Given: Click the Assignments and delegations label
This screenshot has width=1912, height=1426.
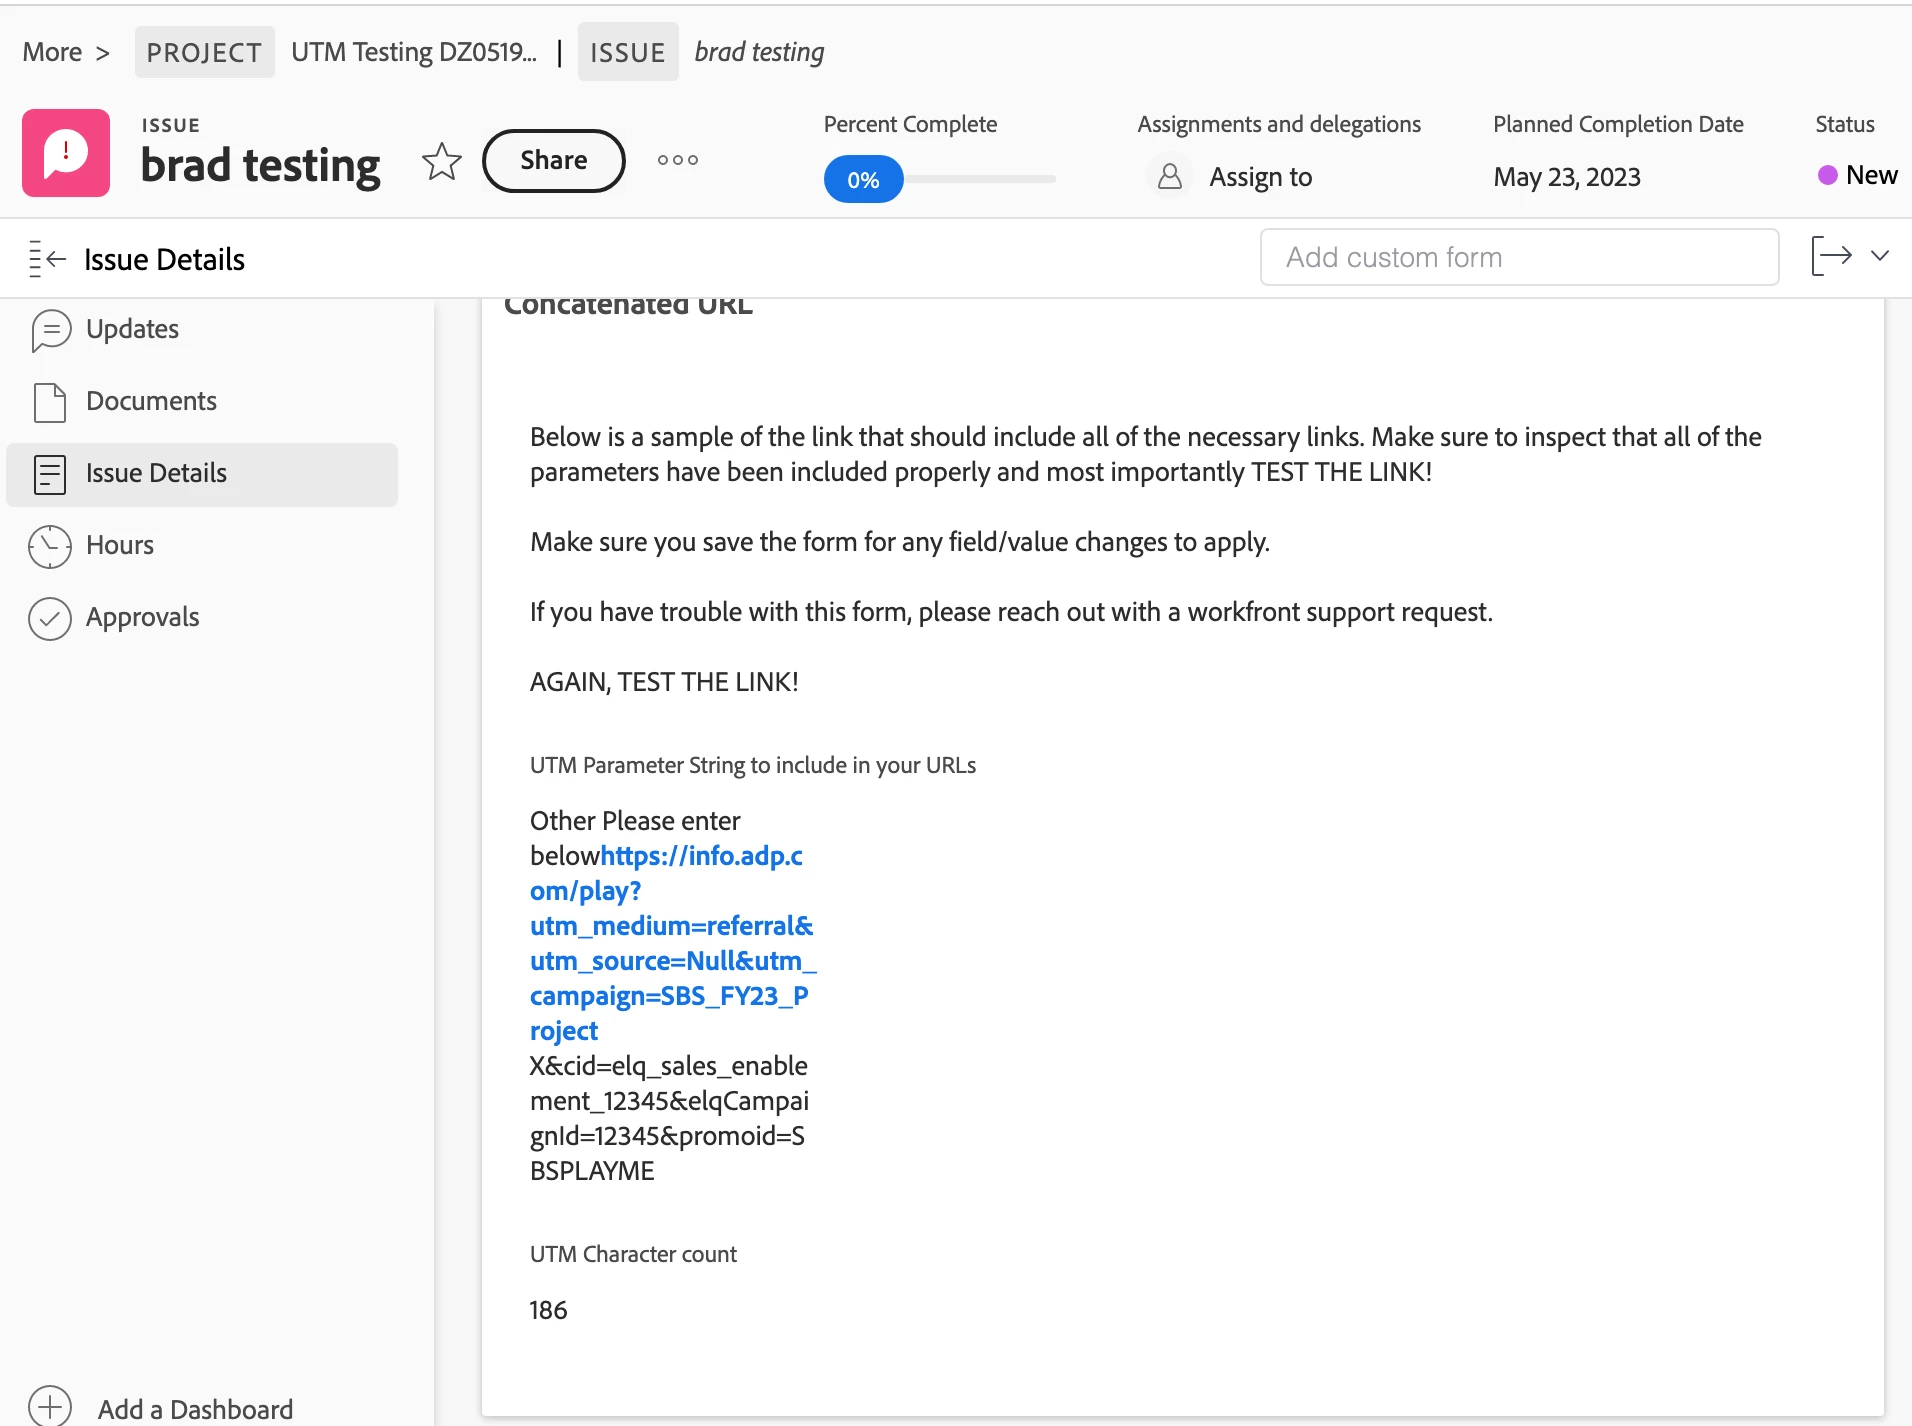Looking at the screenshot, I should pos(1279,124).
